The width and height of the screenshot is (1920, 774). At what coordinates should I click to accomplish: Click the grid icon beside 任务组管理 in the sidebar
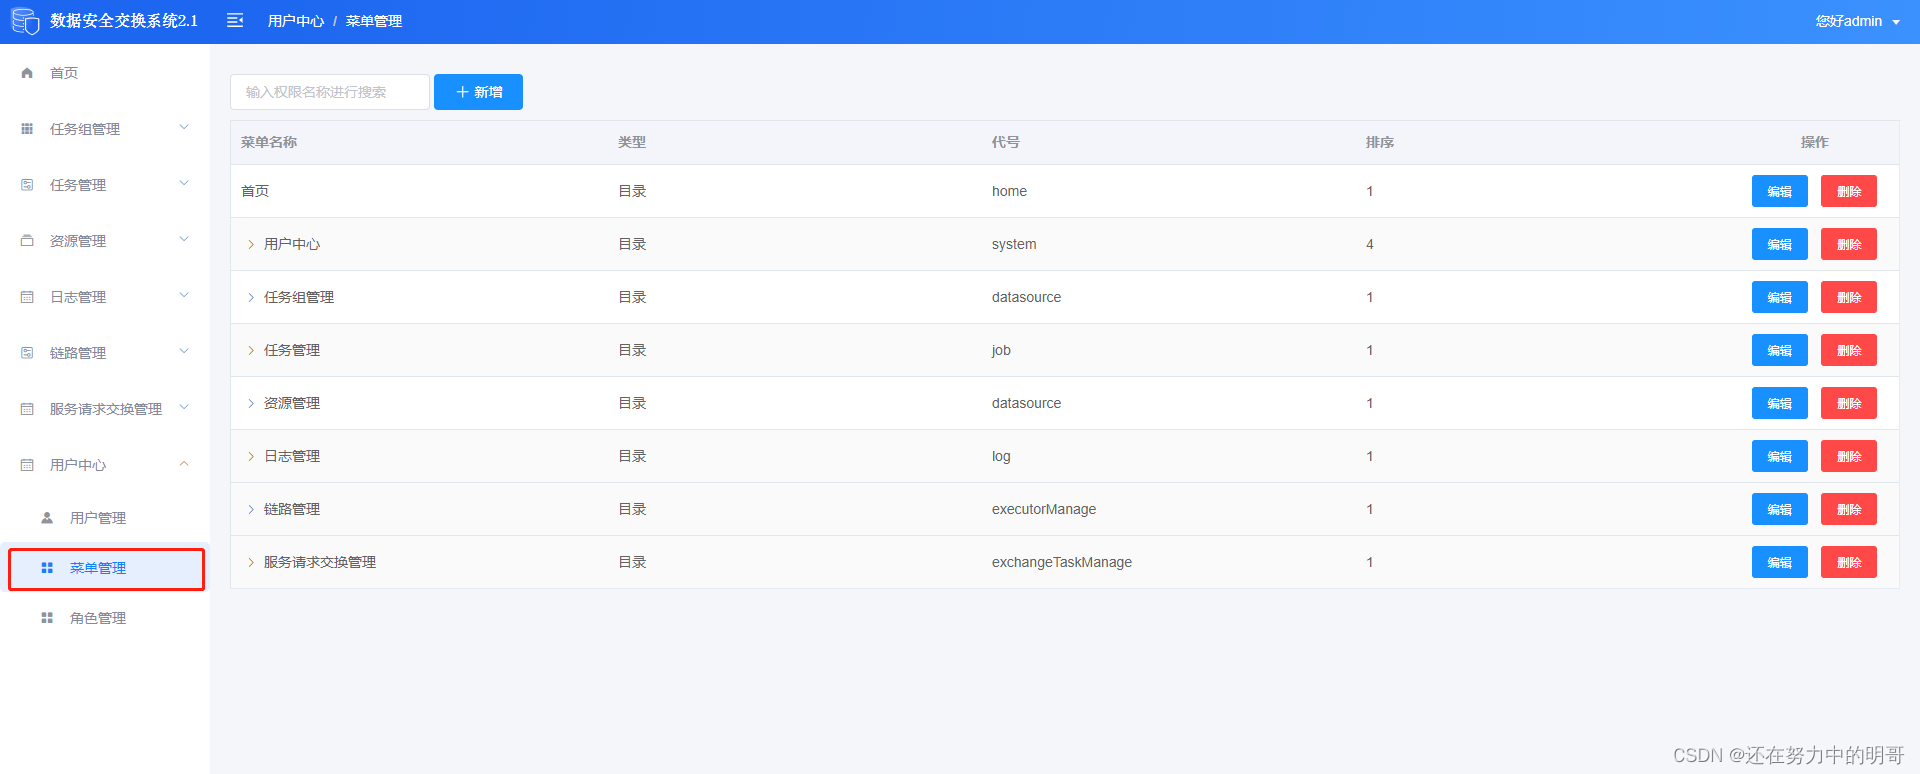coord(27,129)
